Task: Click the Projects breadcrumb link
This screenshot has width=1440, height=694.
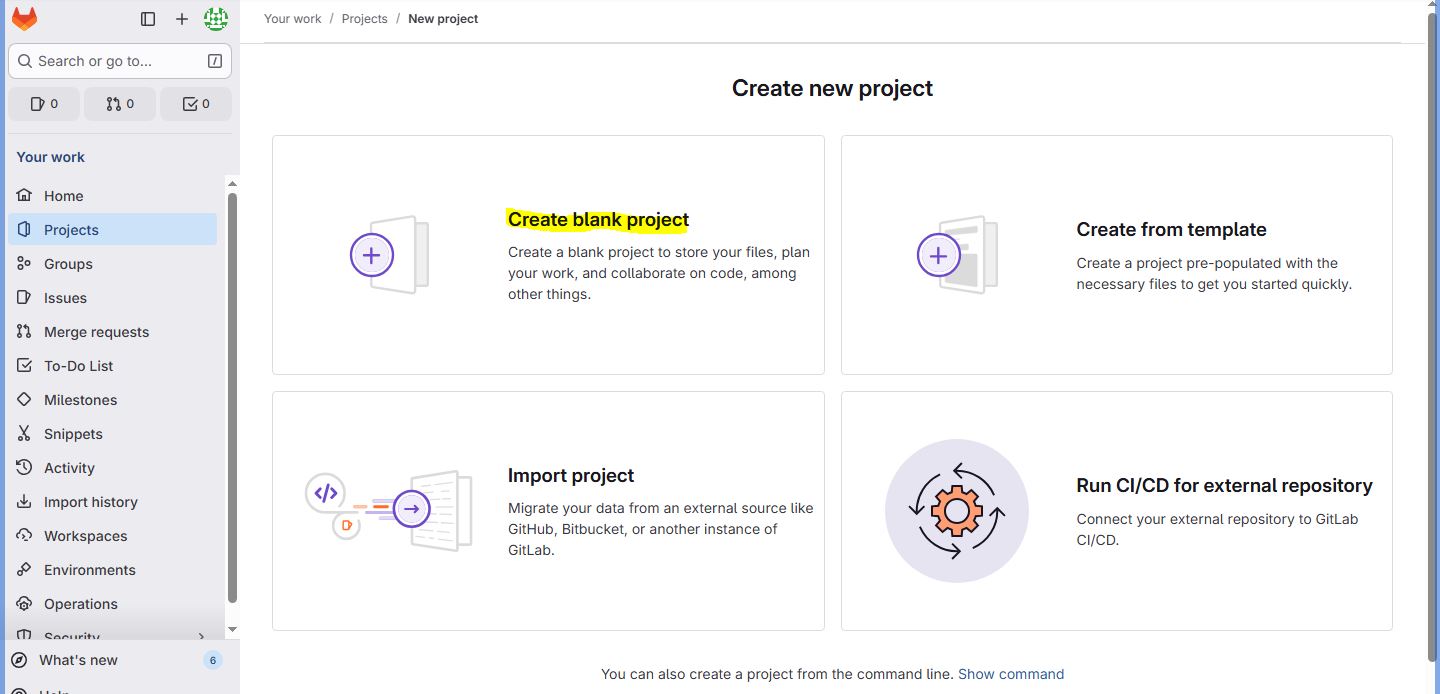Action: (364, 19)
